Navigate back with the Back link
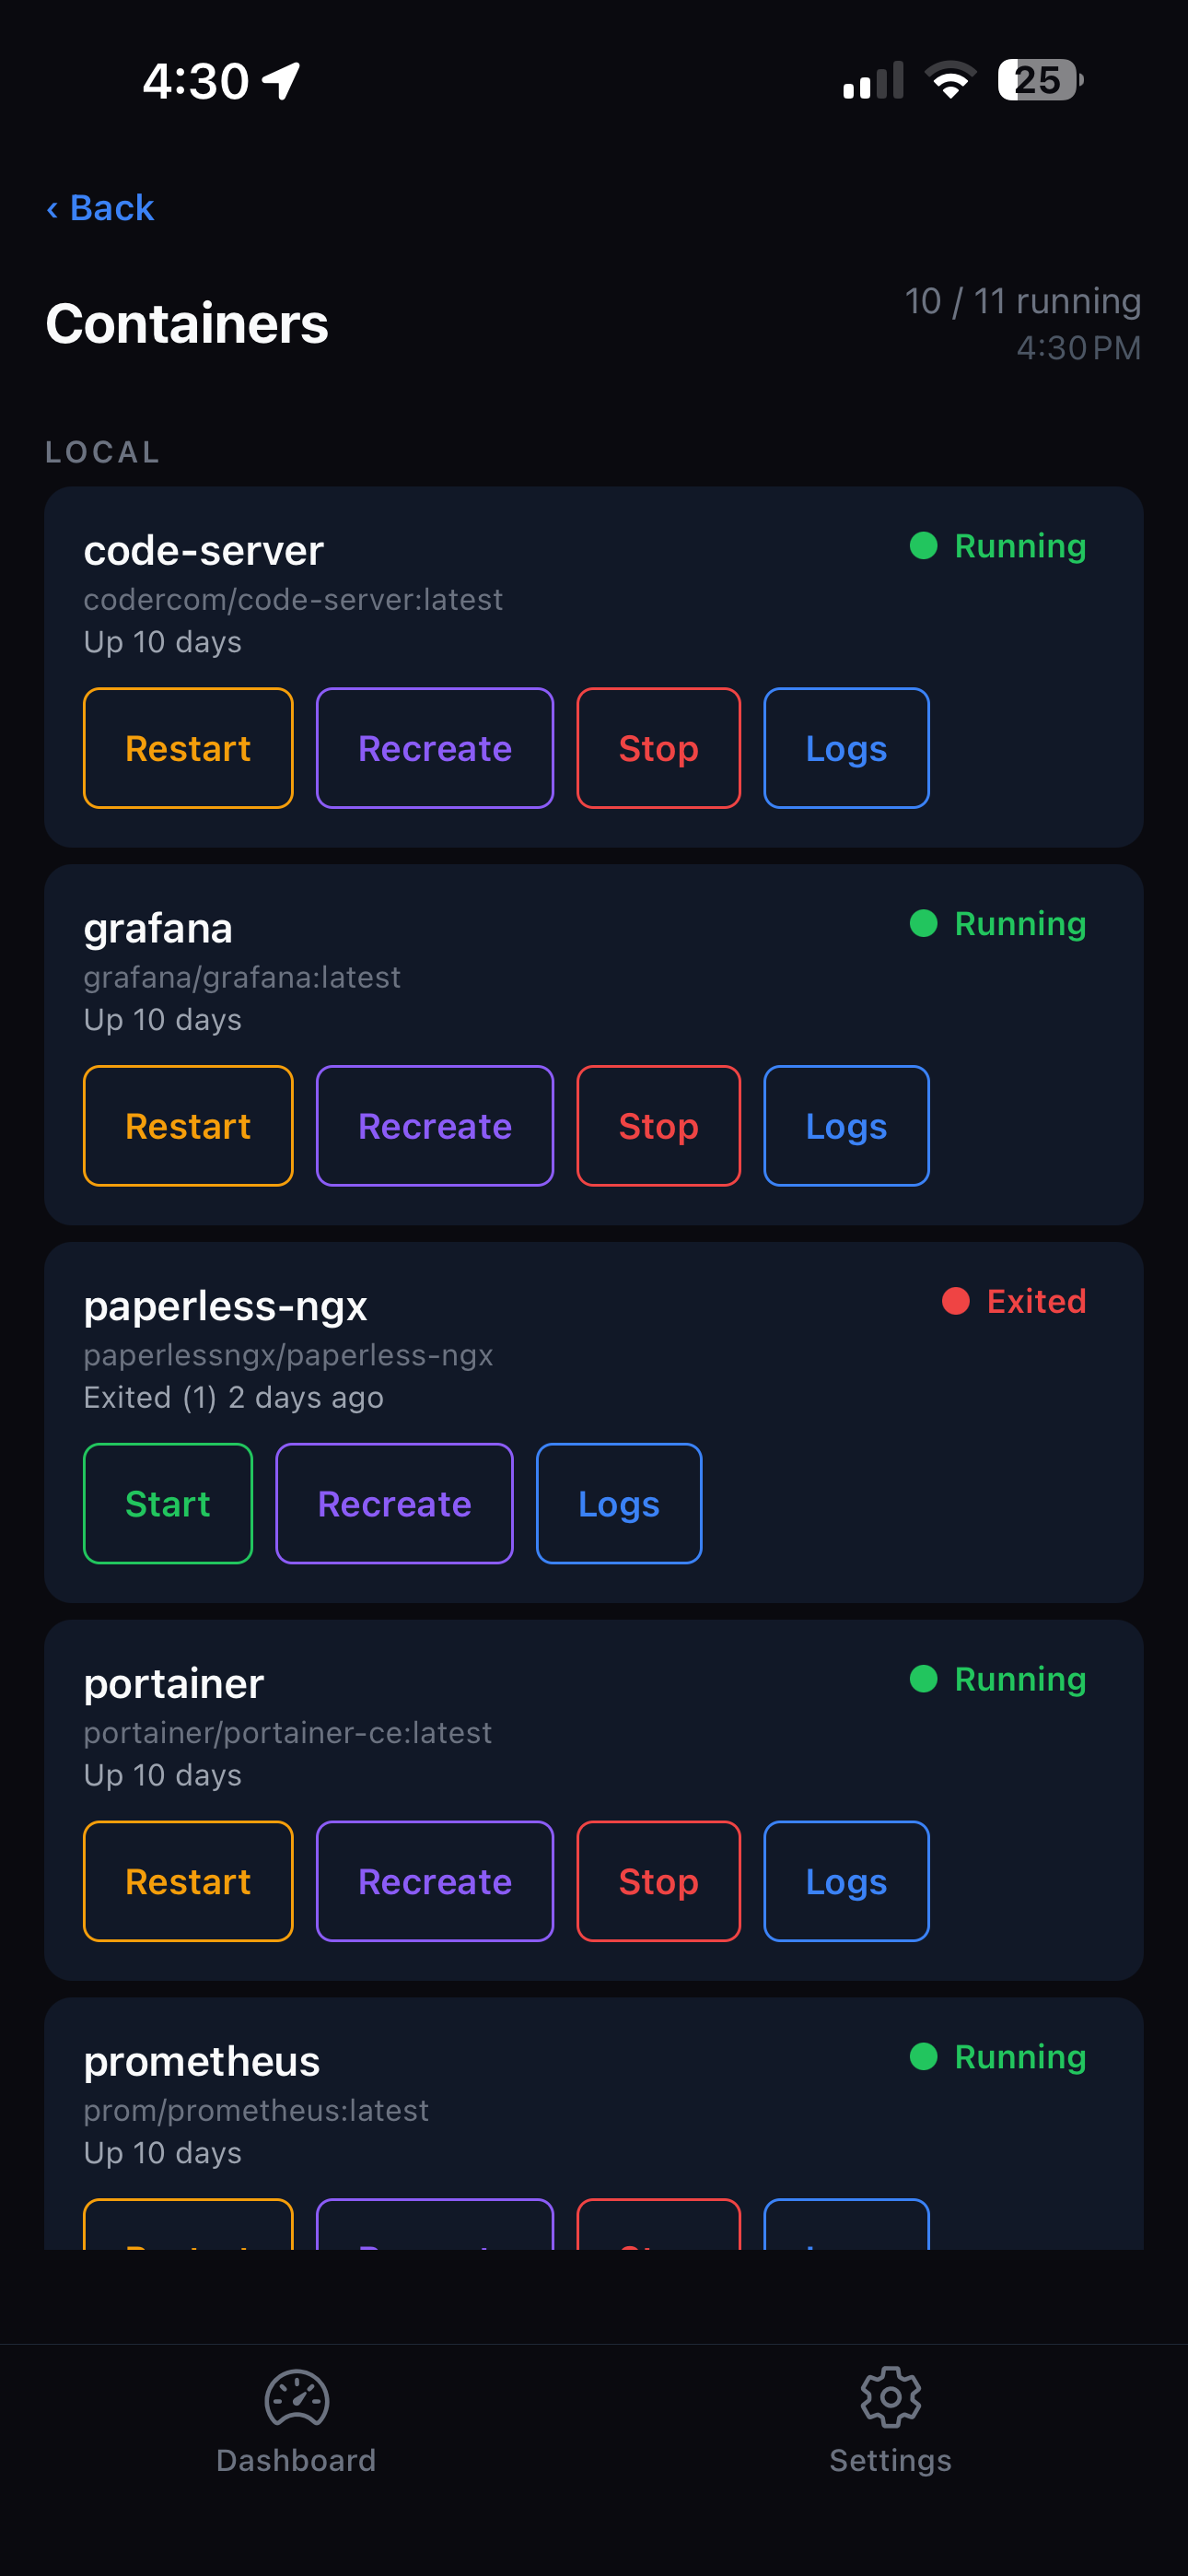This screenshot has width=1188, height=2576. [100, 207]
